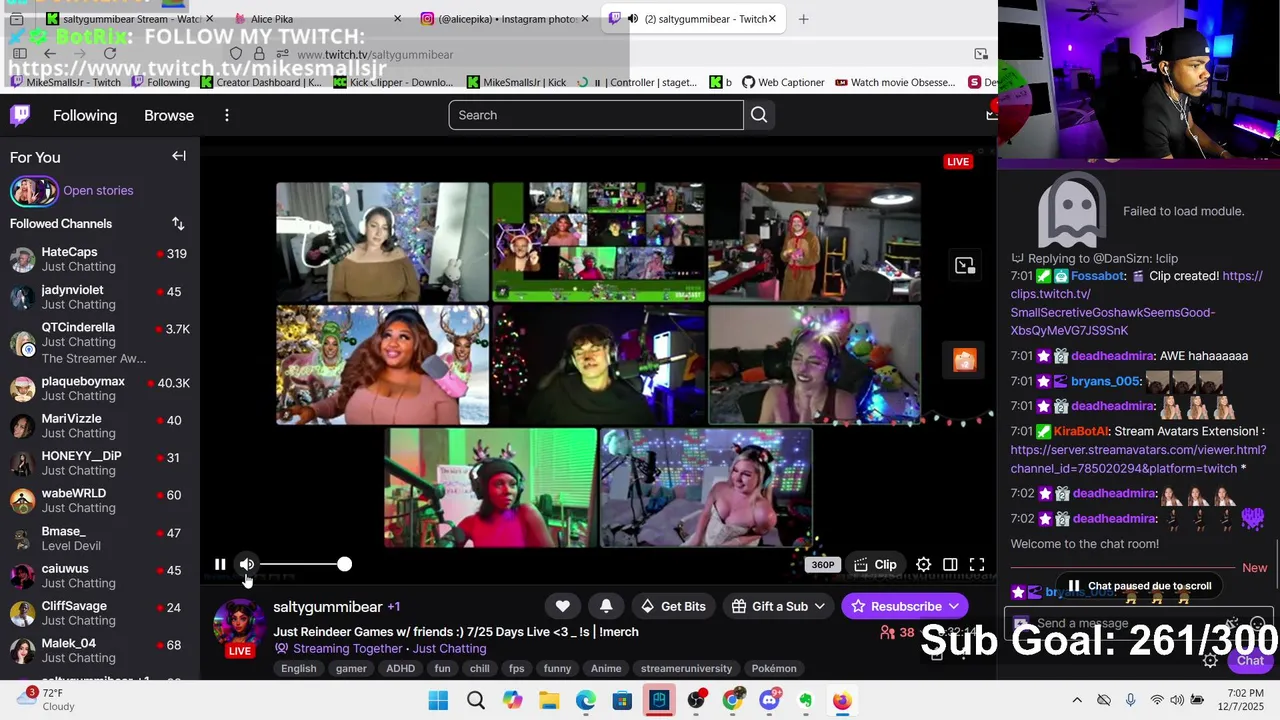Viewport: 1280px width, 720px height.
Task: Open CliffSavage channel in sidebar
Action: pos(100,613)
